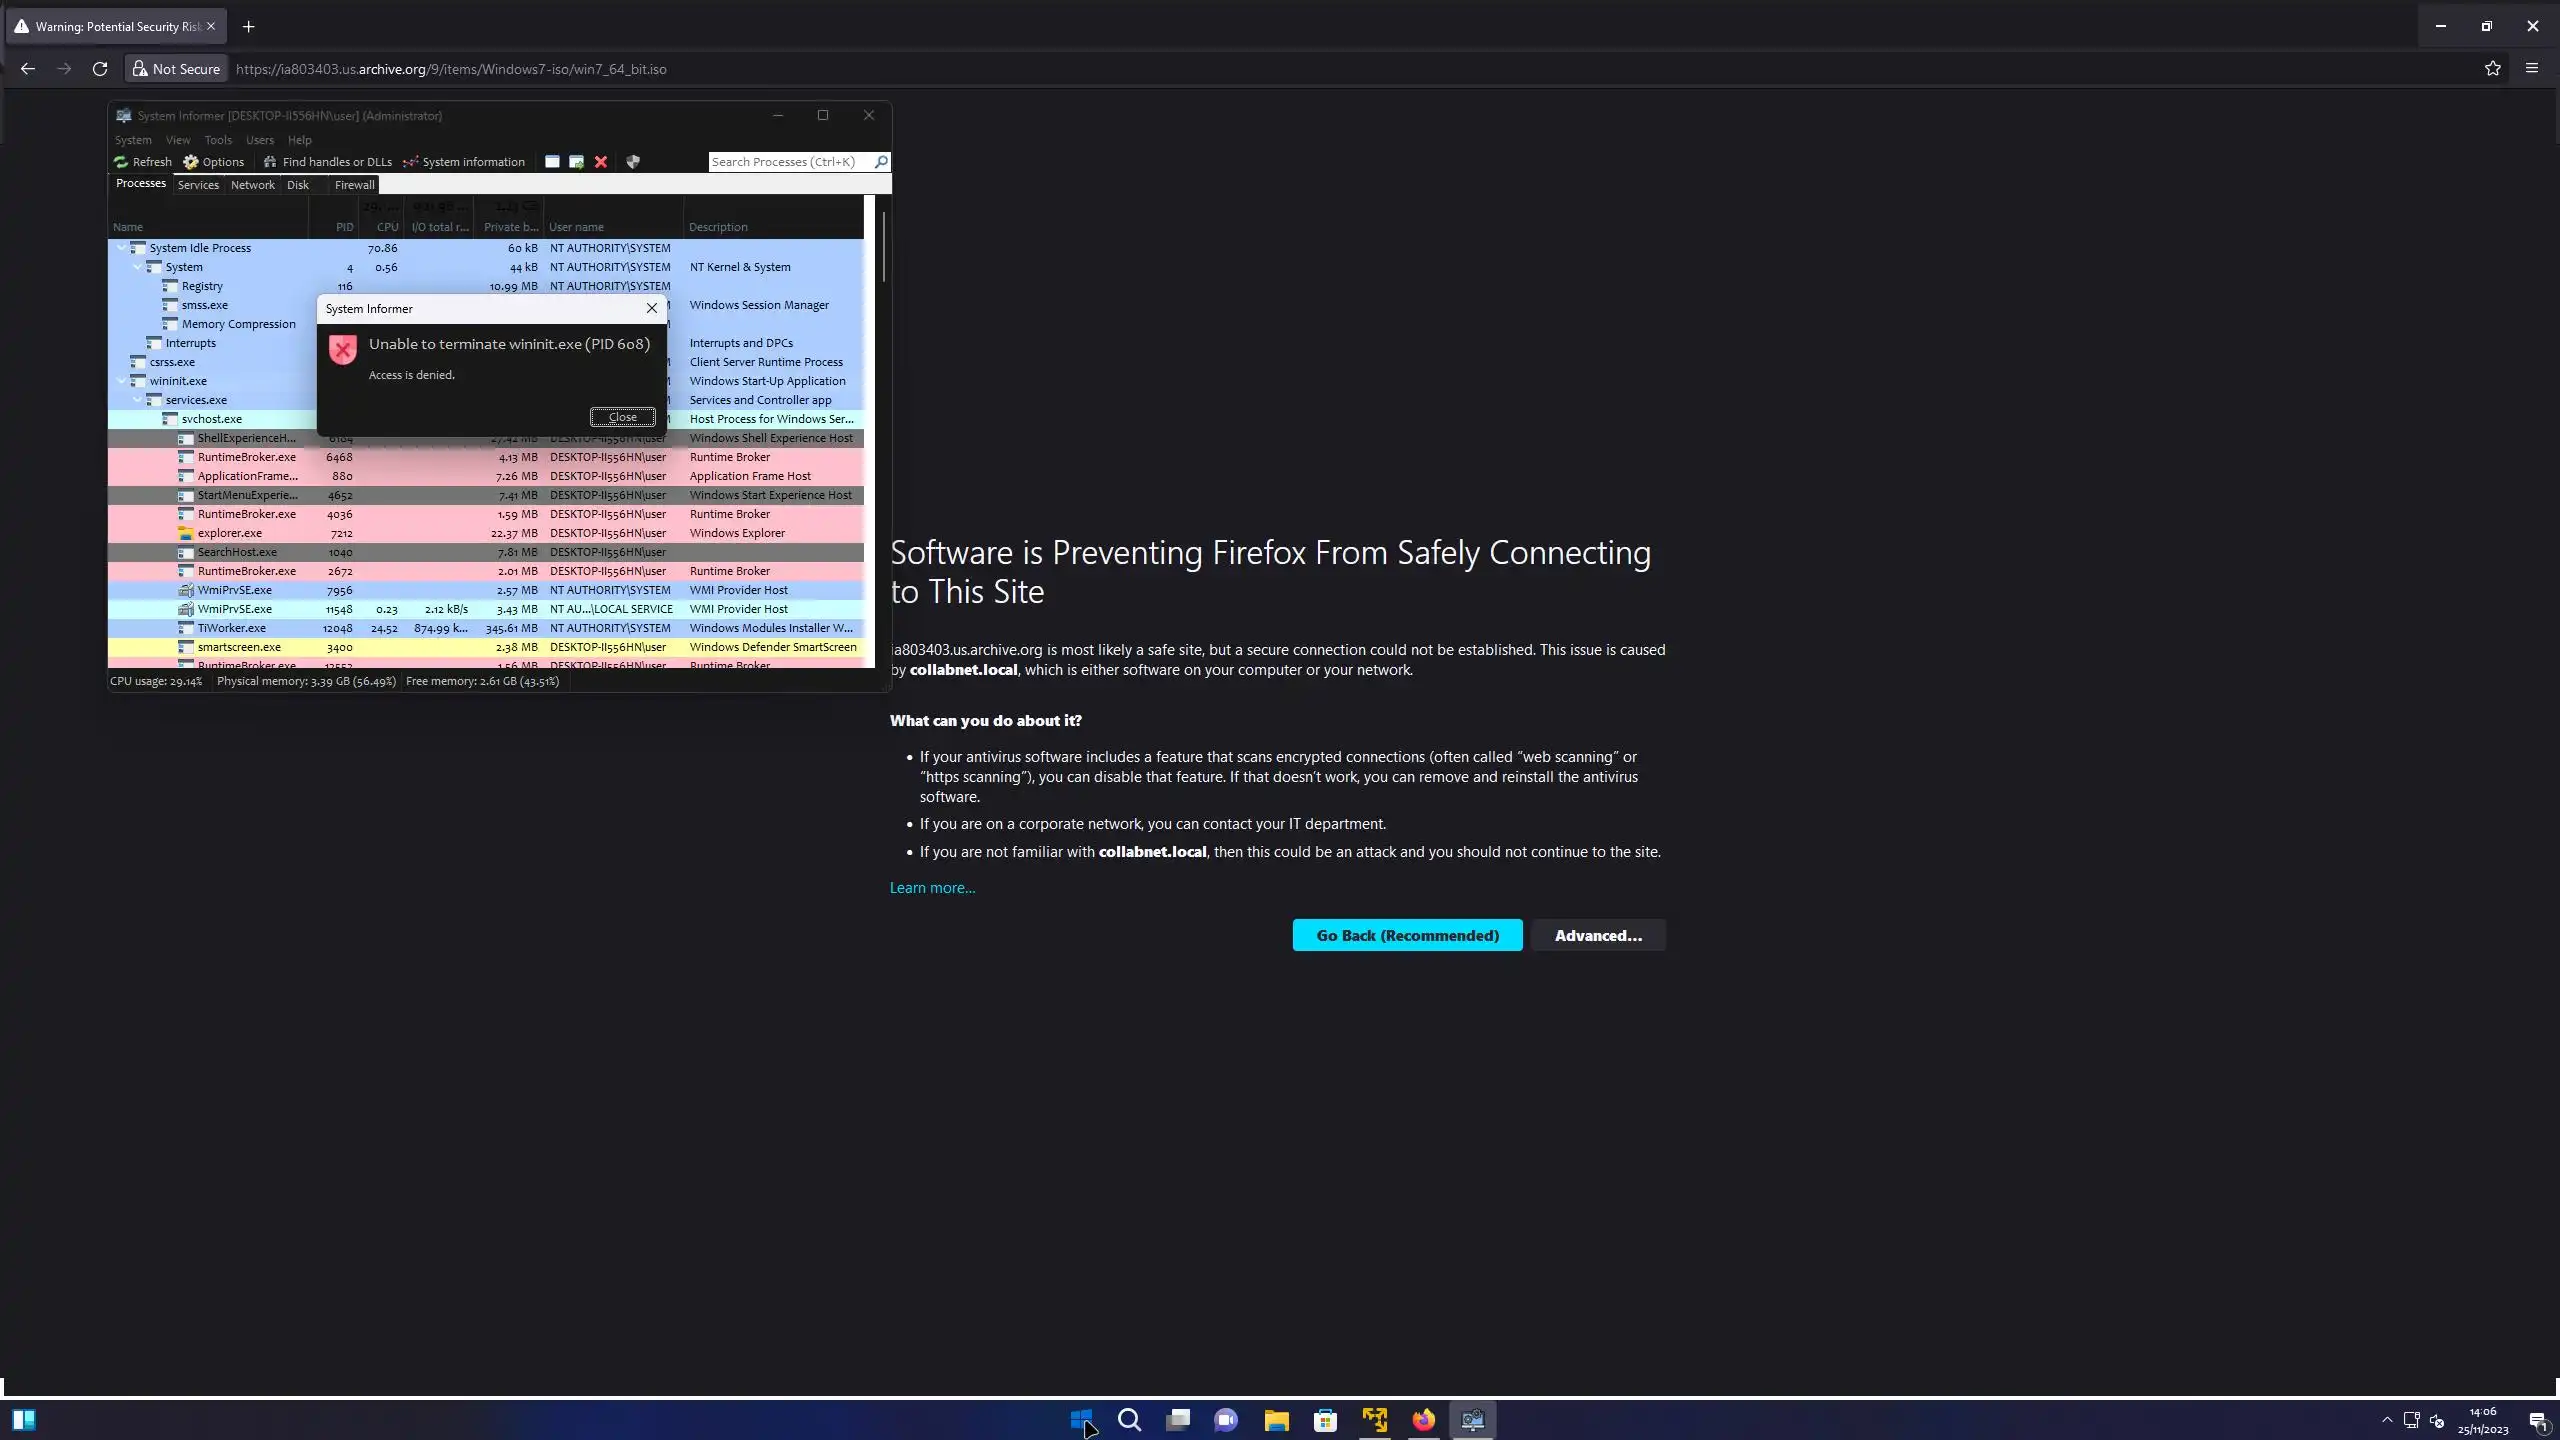The height and width of the screenshot is (1440, 2560).
Task: Open the Tools menu
Action: click(x=218, y=140)
